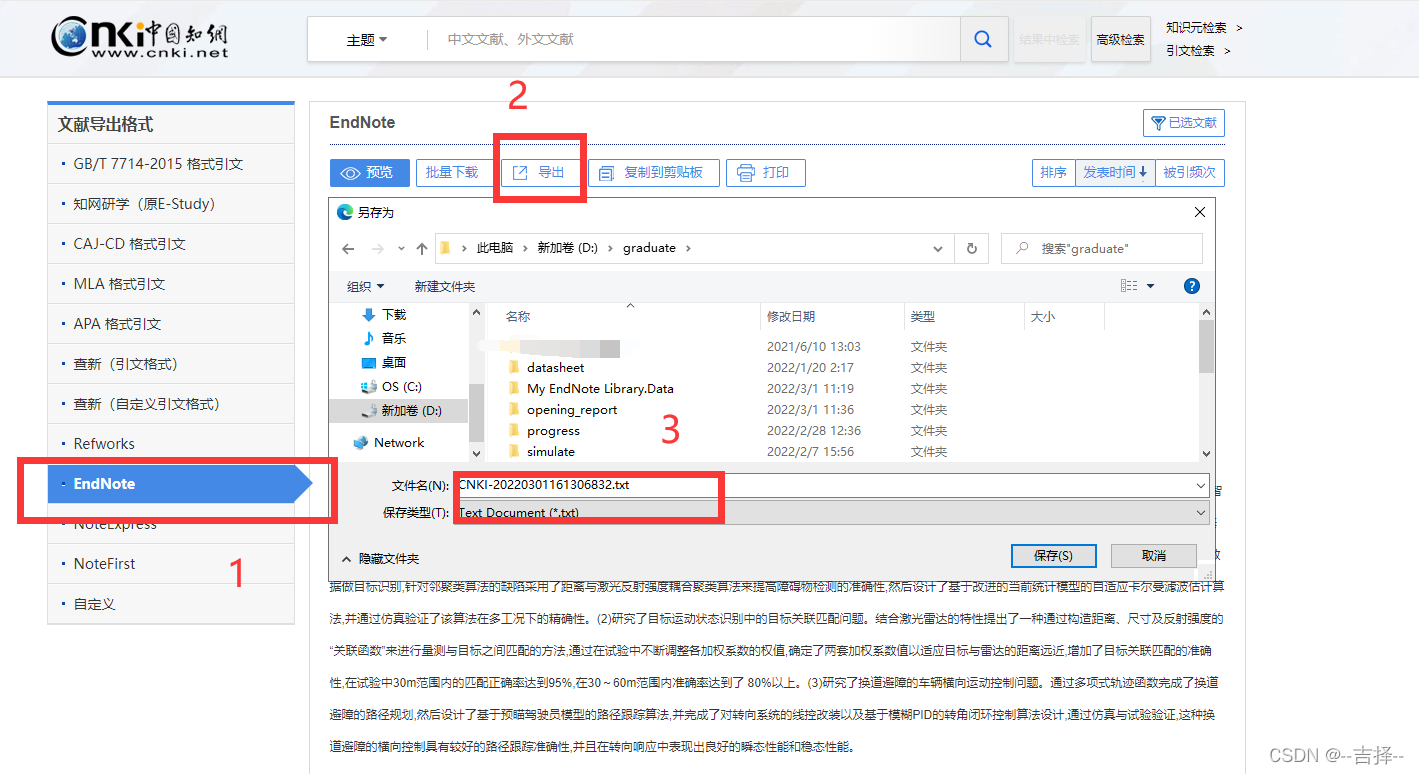1419x774 pixels.
Task: Open the 文件名 dropdown arrow
Action: tap(1200, 485)
